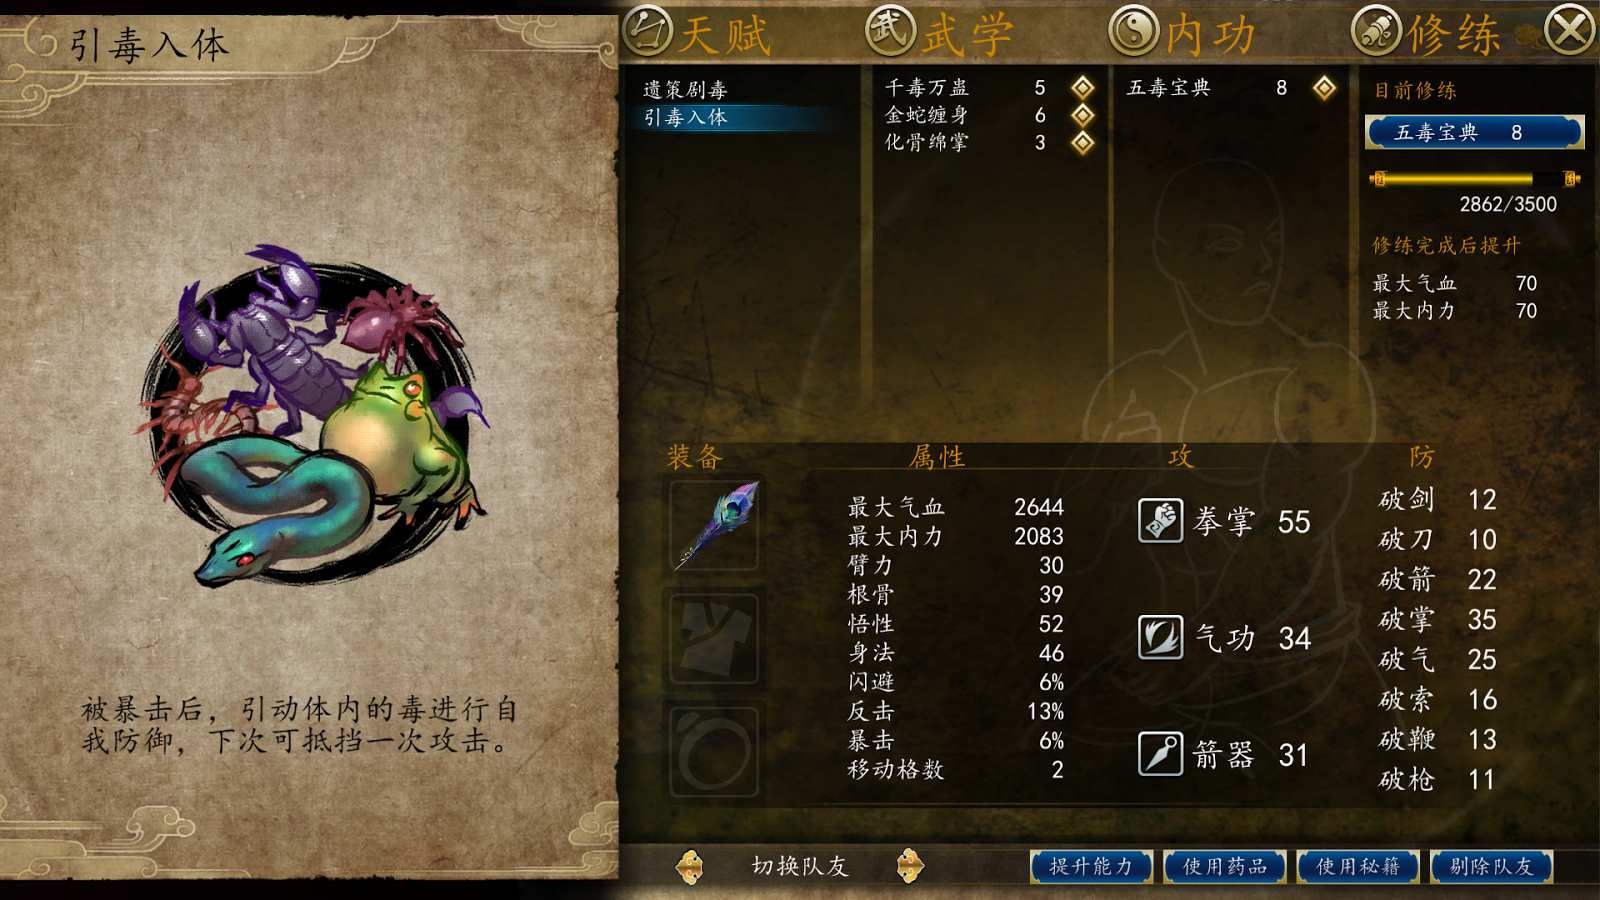
Task: Click the 箭器 projectile weapon icon
Action: (x=1160, y=753)
